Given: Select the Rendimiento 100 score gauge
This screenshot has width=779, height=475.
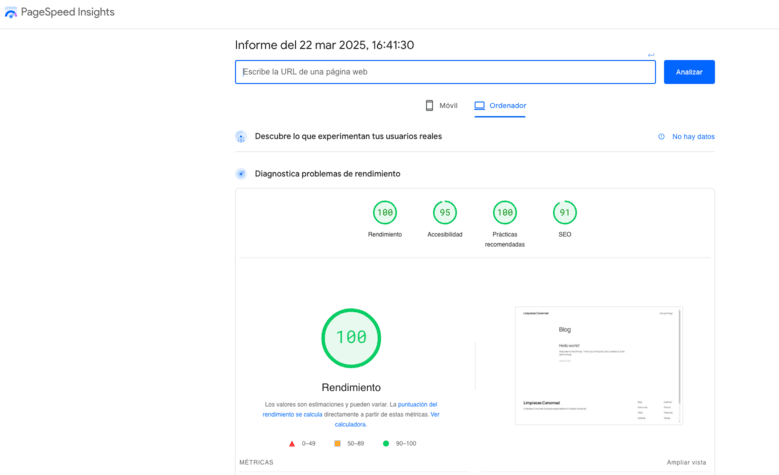Looking at the screenshot, I should 385,212.
